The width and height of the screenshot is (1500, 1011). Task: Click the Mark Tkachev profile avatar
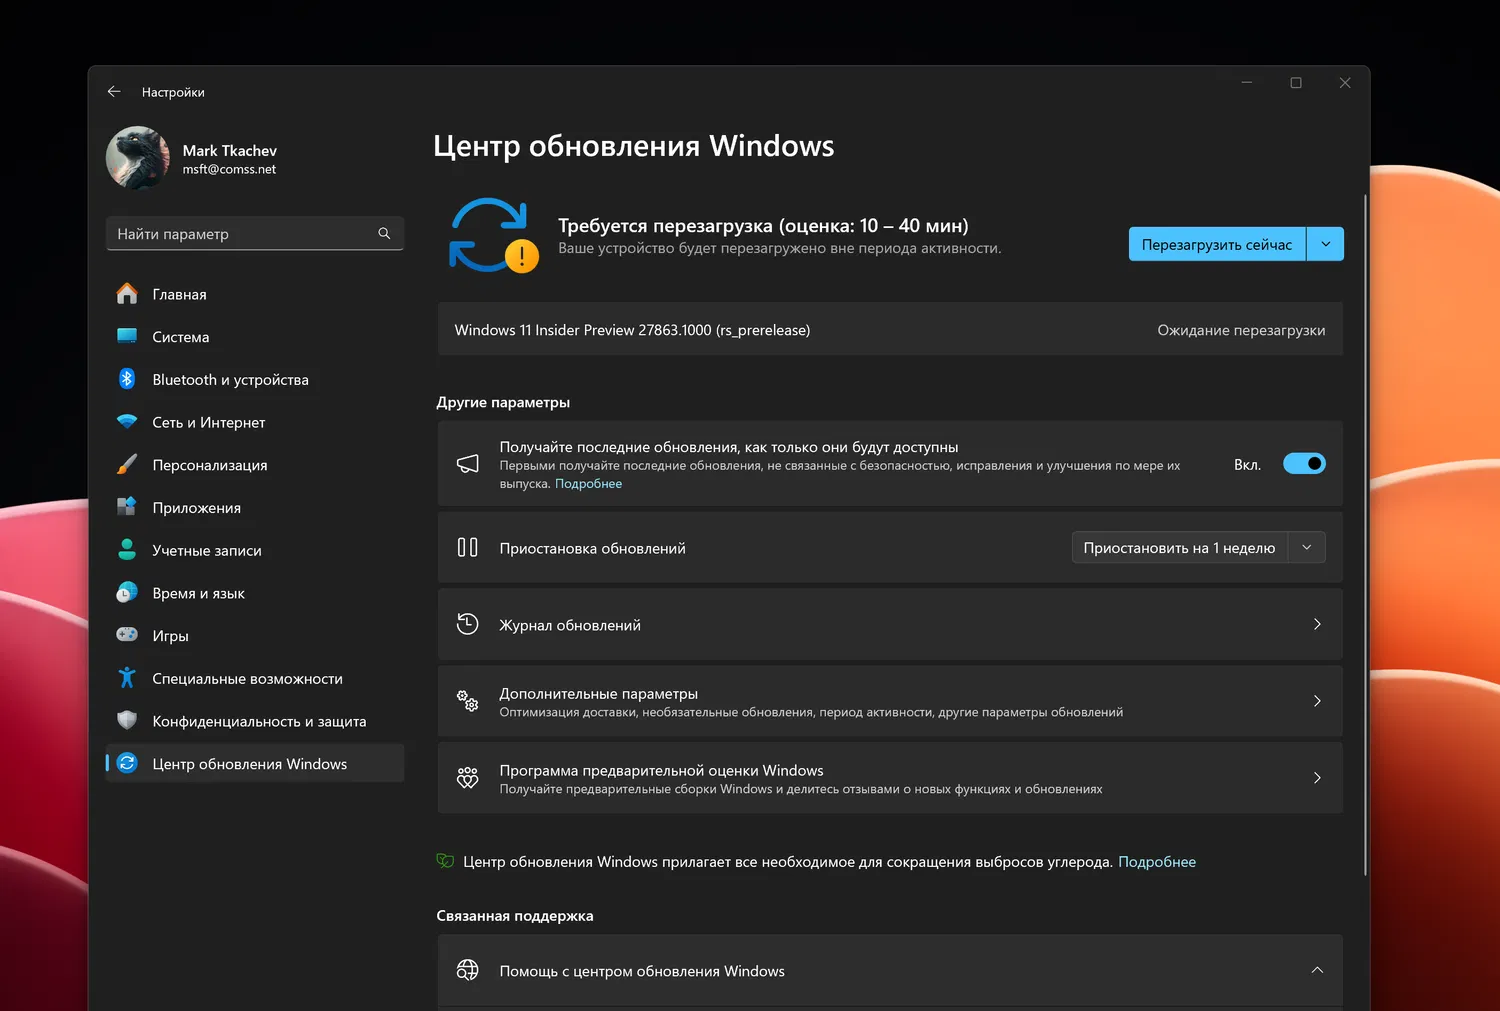pos(137,157)
